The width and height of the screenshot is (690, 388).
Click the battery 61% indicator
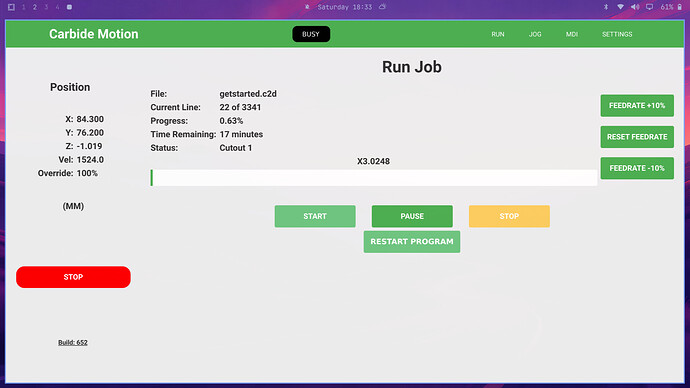[x=671, y=7]
